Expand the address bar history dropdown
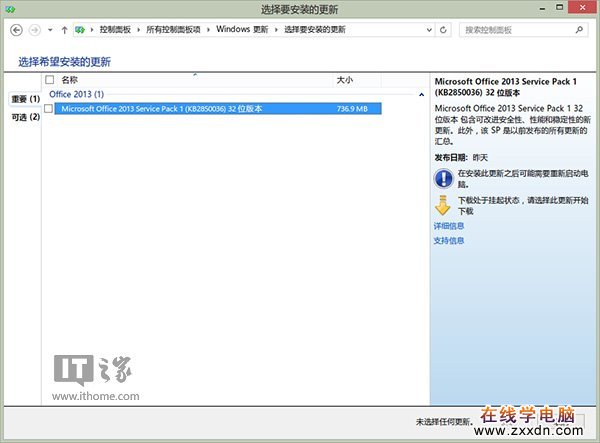600x443 pixels. [429, 30]
